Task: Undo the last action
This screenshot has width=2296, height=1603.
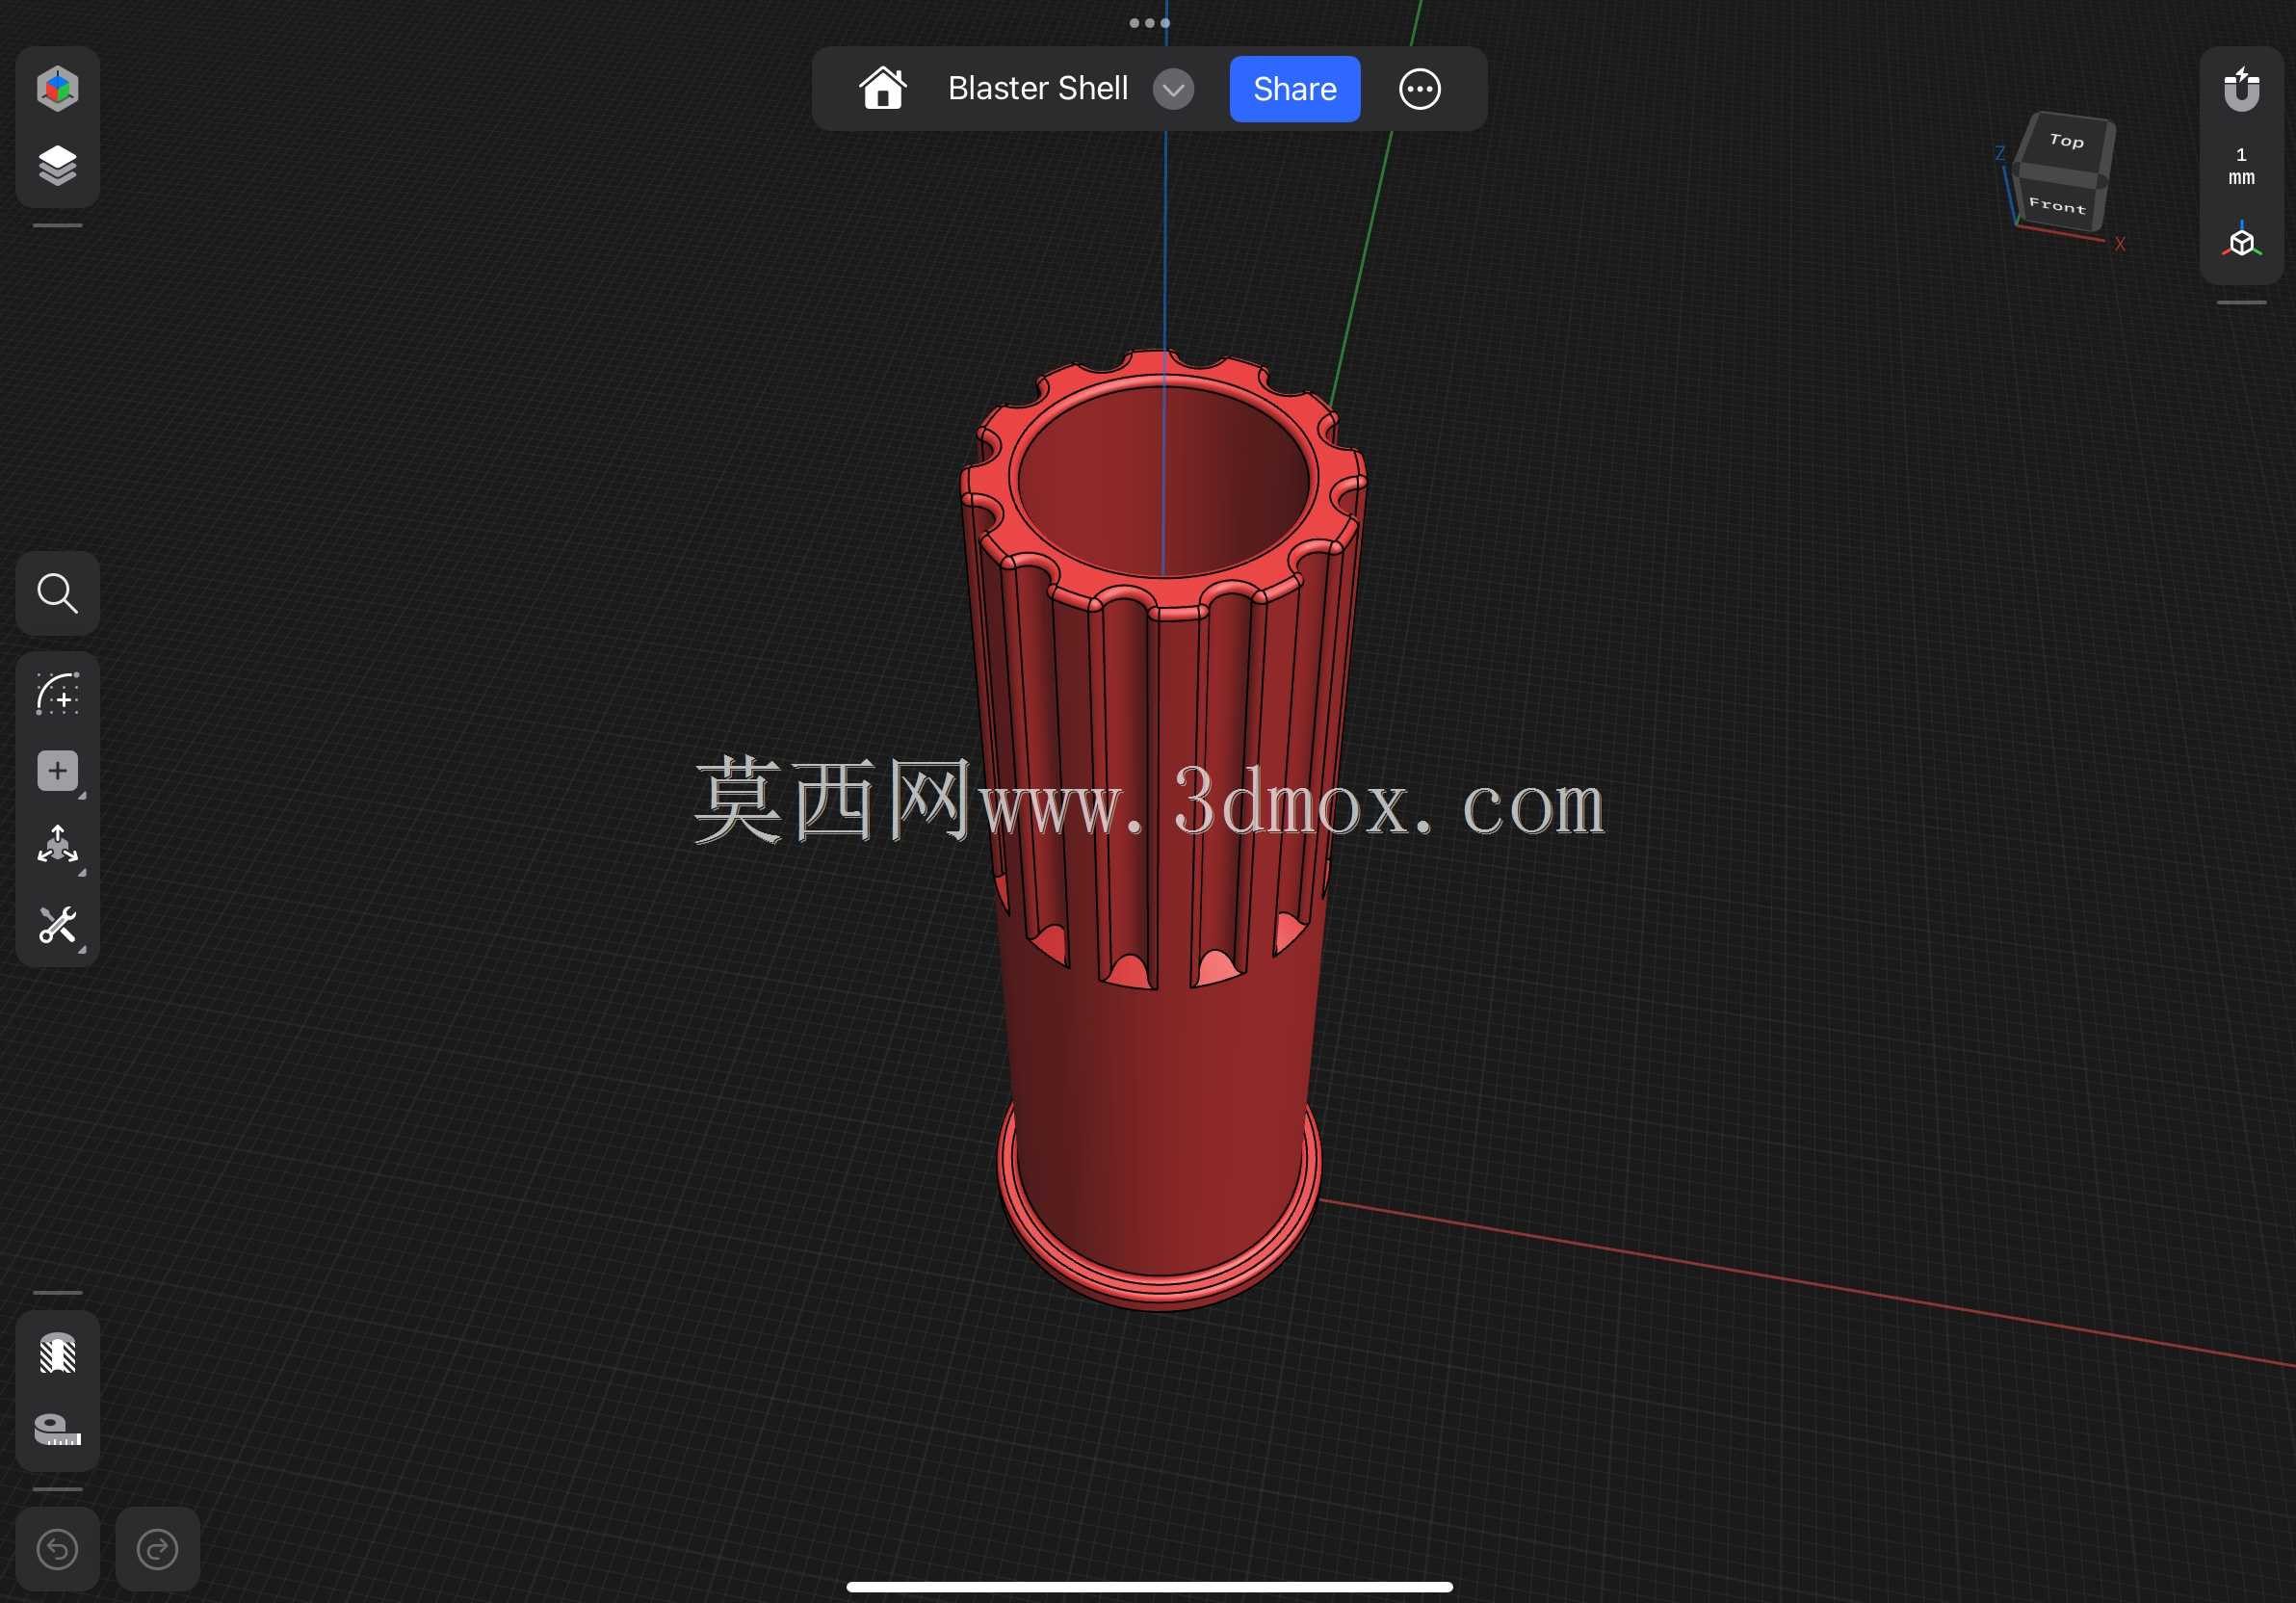Action: pos(57,1549)
